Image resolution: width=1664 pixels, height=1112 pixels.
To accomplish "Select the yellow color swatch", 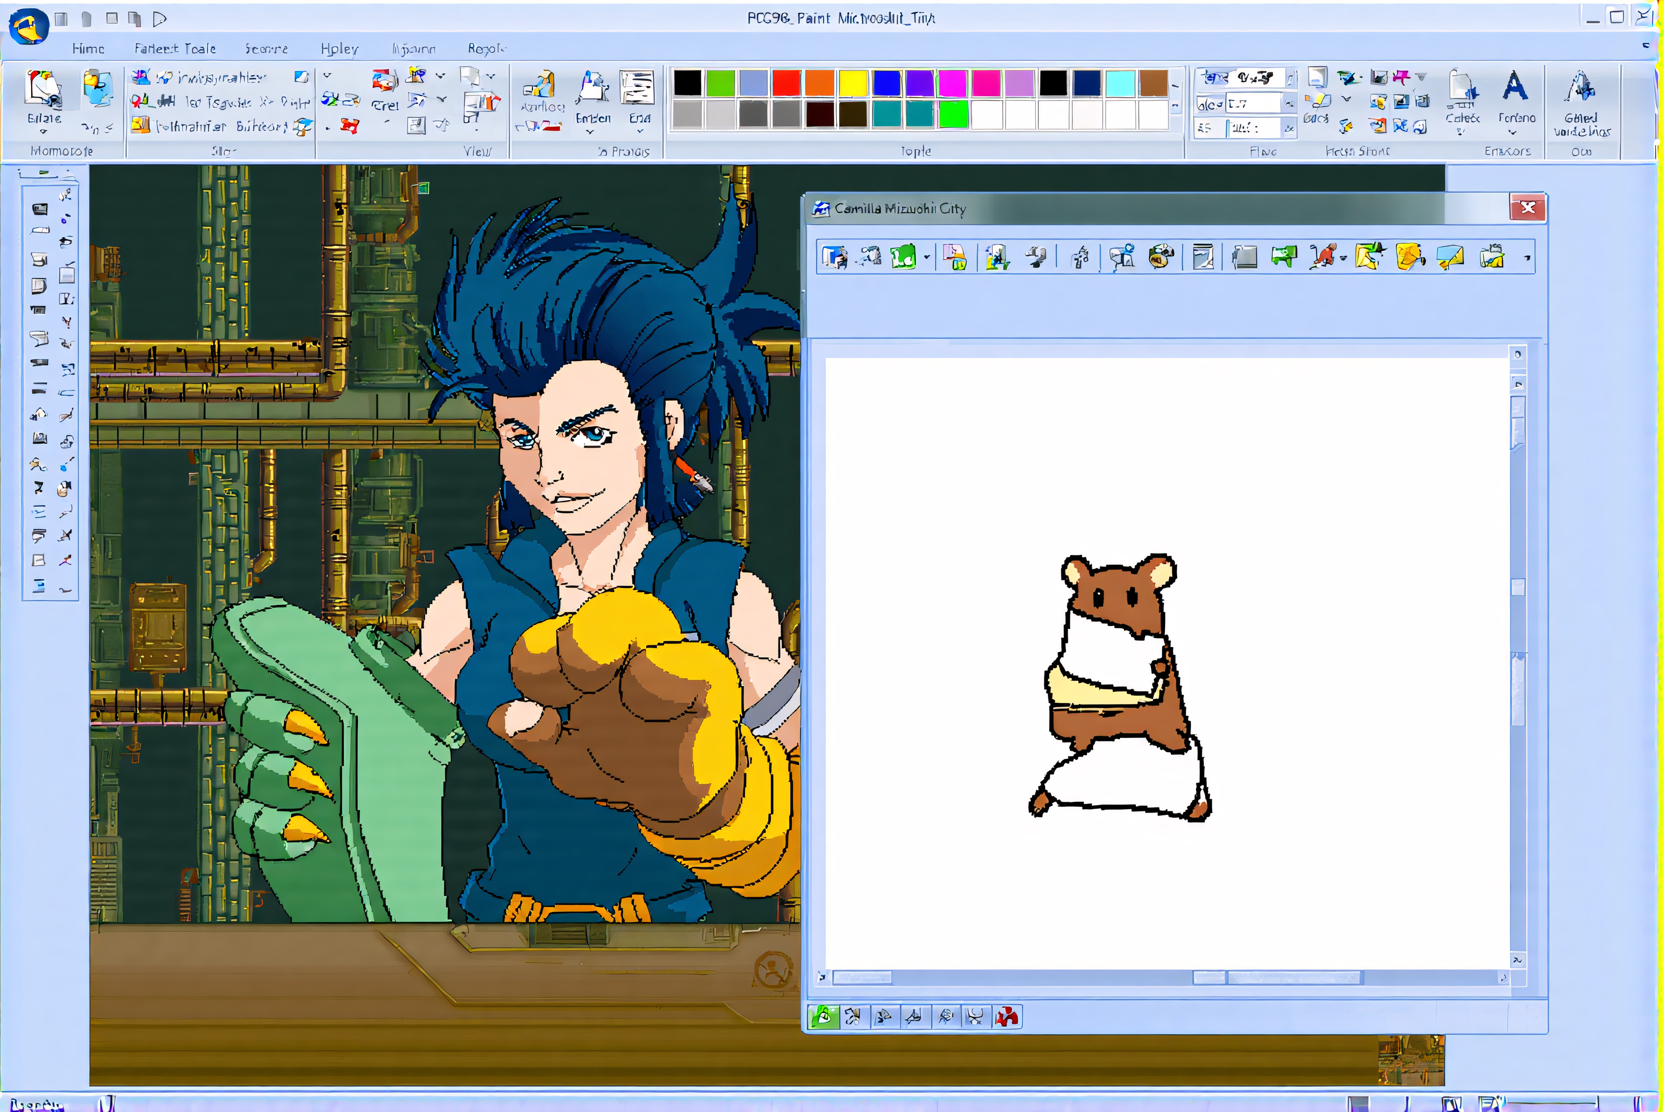I will coord(853,82).
